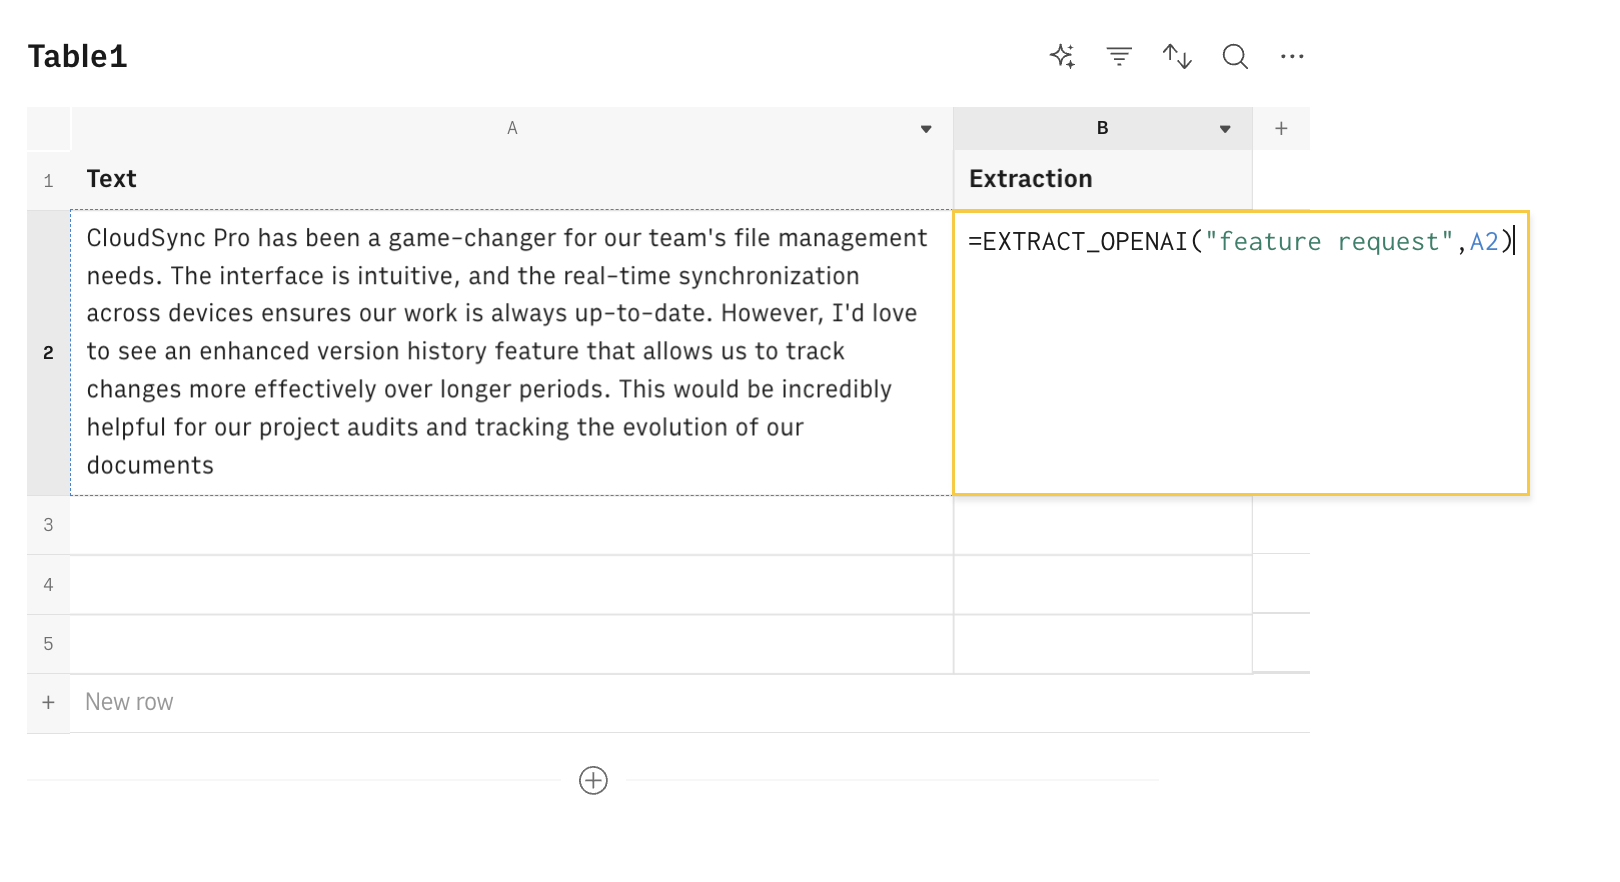
Task: Click the sort arrows icon
Action: click(1177, 56)
